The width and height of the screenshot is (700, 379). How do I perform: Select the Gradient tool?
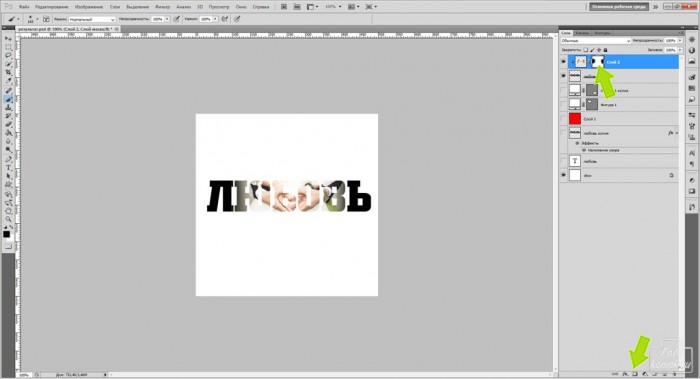click(x=8, y=133)
